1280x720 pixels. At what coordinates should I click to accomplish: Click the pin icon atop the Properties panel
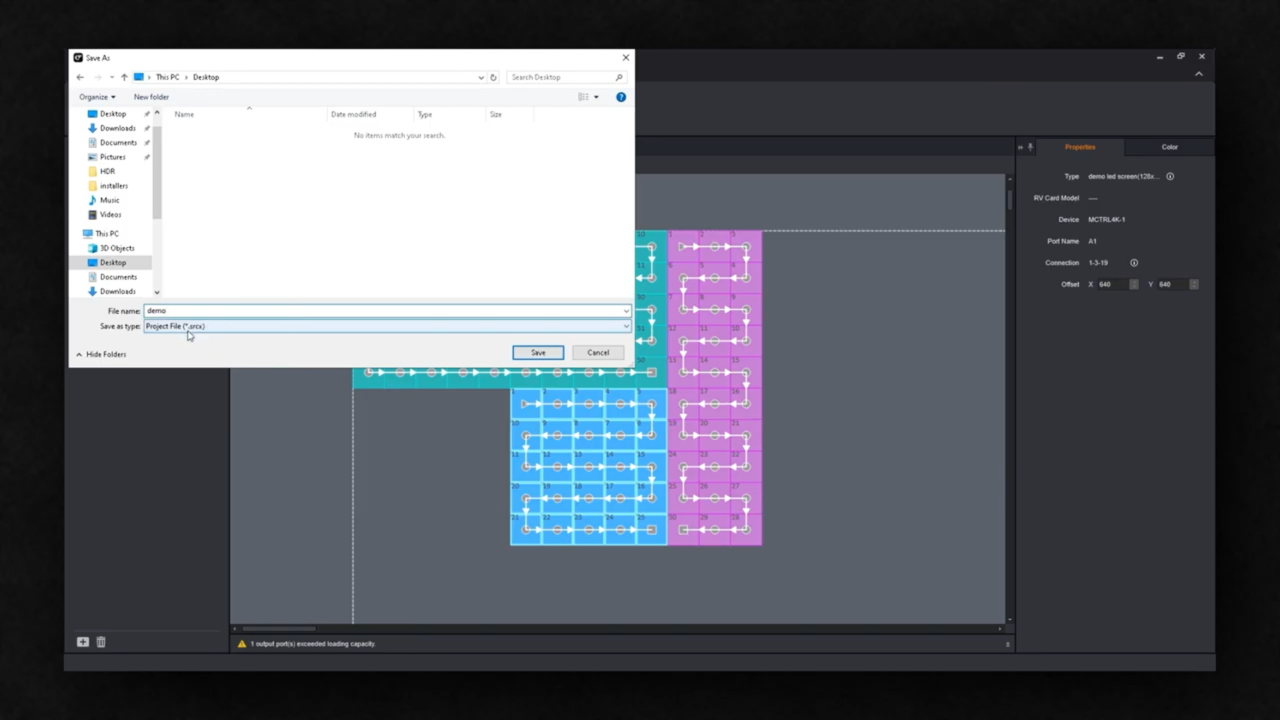(1031, 146)
